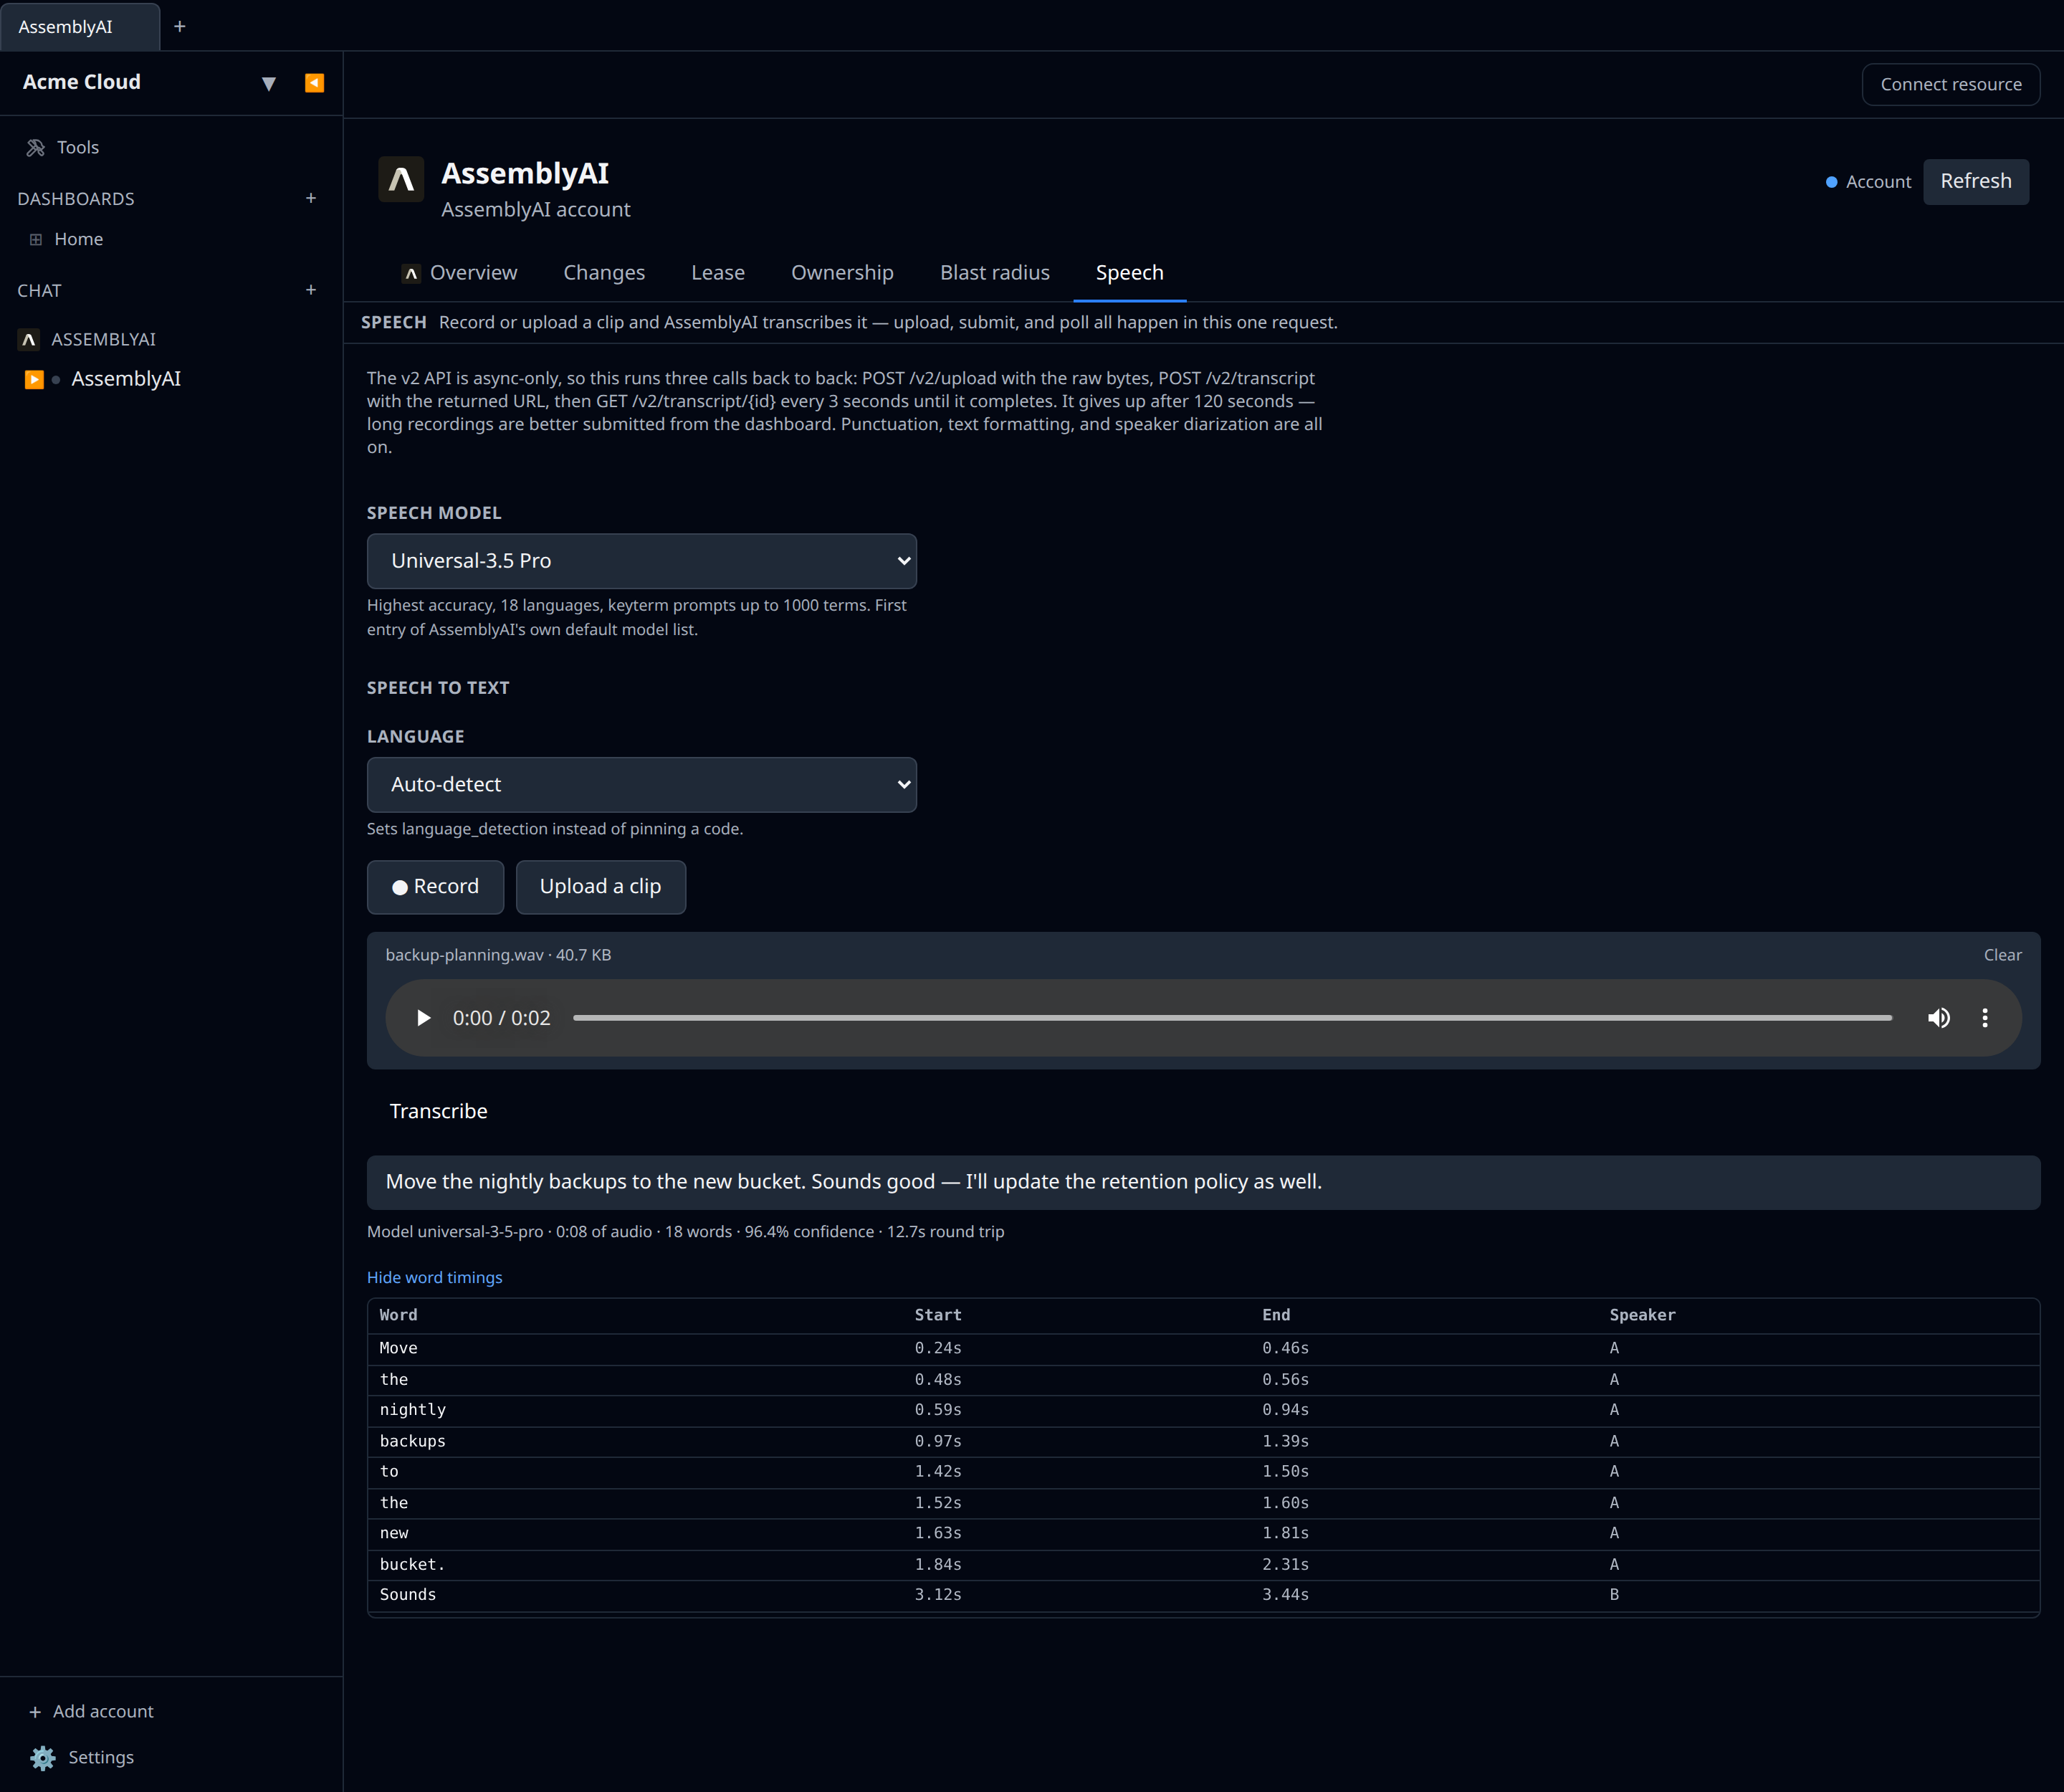
Task: Select the 'new' word row
Action: [1203, 1533]
